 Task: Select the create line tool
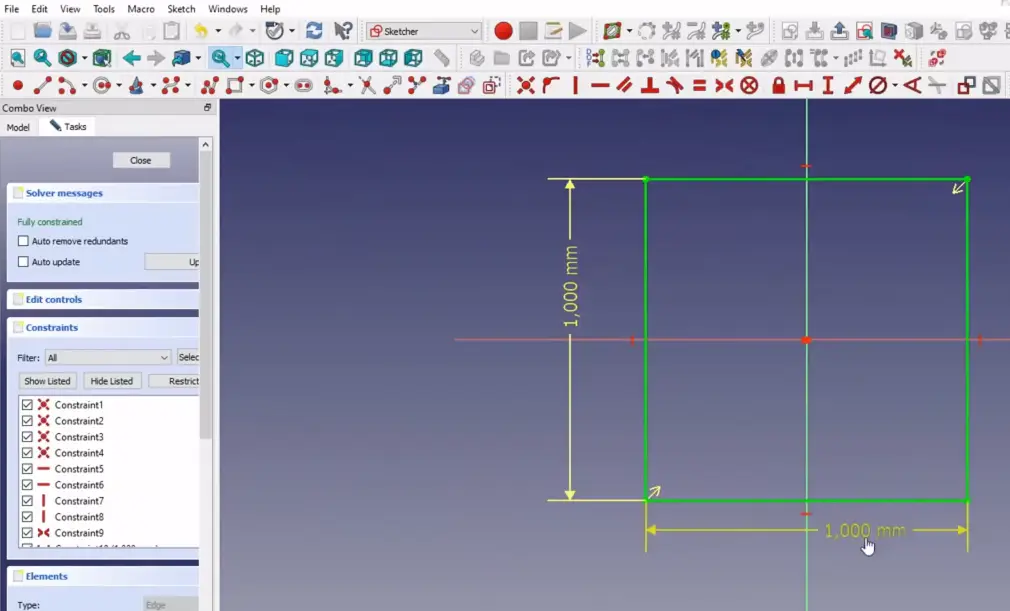[44, 86]
